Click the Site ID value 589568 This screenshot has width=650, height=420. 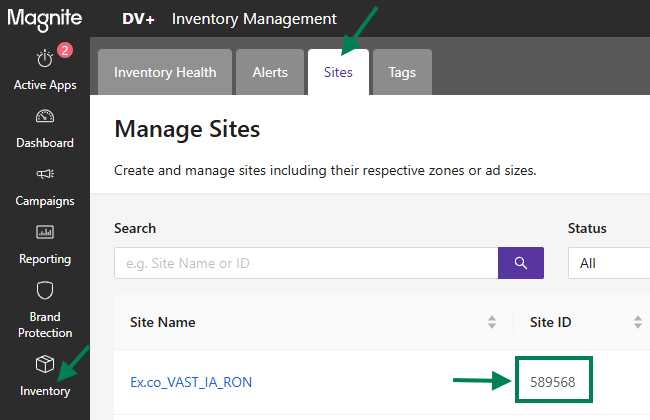point(553,382)
